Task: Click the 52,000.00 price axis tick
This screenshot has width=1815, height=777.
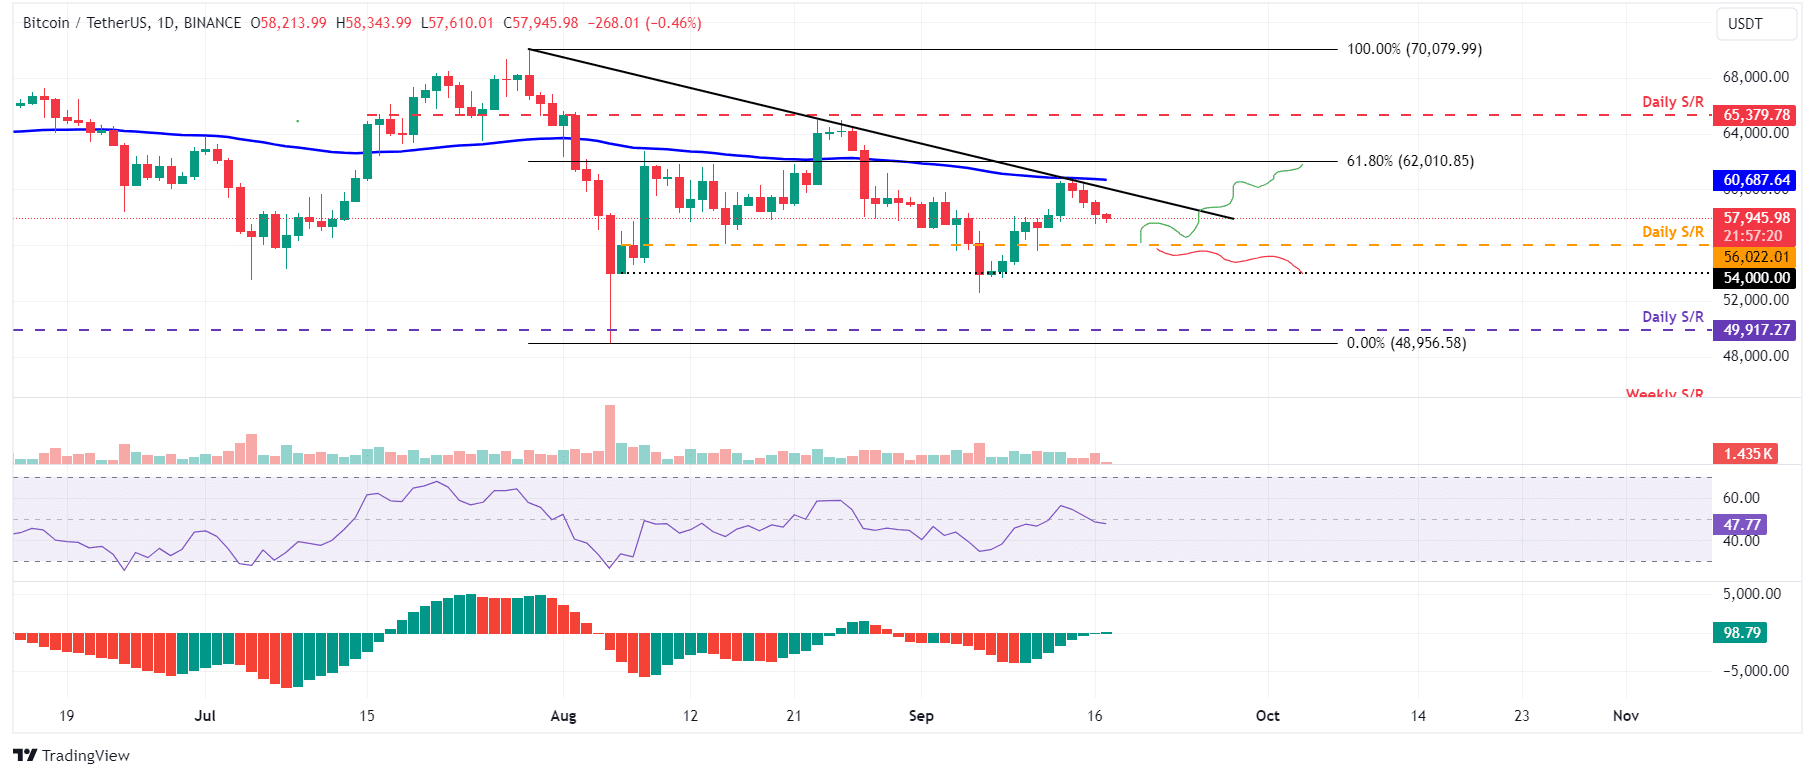Action: (1755, 300)
